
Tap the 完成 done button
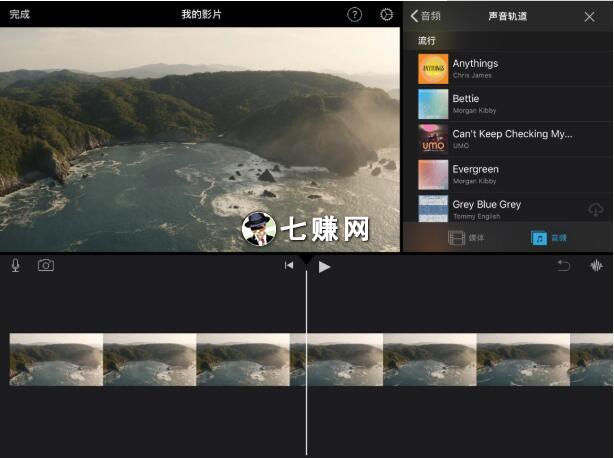pyautogui.click(x=20, y=14)
